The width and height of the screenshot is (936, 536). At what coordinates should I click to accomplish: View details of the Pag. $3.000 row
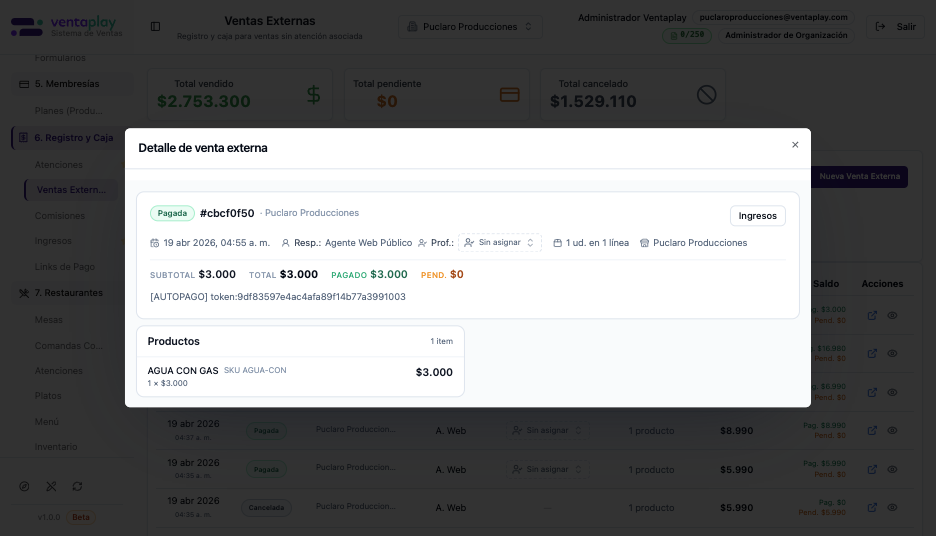pyautogui.click(x=892, y=315)
